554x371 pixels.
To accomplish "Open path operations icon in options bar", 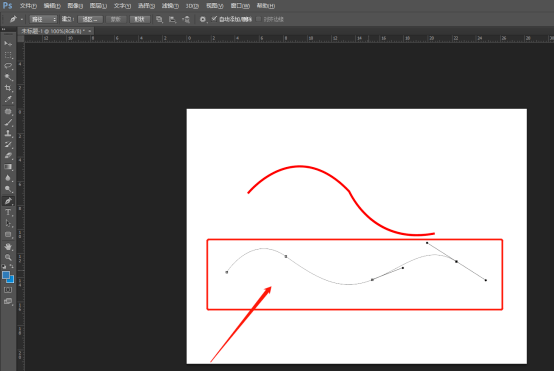I will (159, 19).
